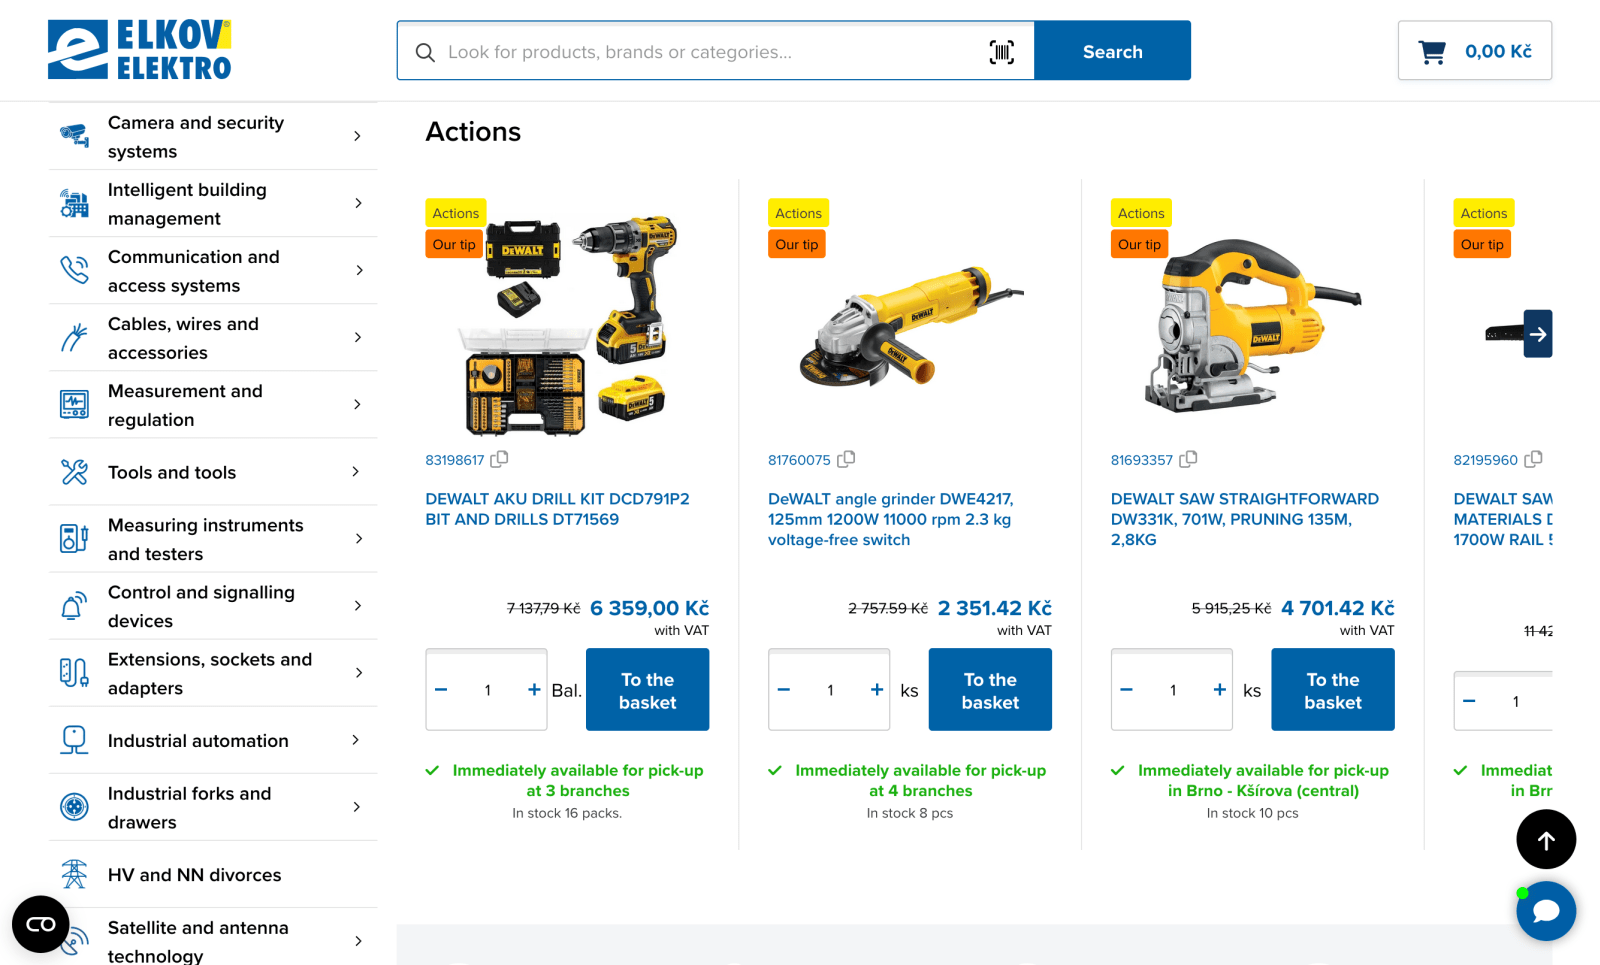Click the Intelligent building management icon
The image size is (1600, 965).
pos(74,203)
